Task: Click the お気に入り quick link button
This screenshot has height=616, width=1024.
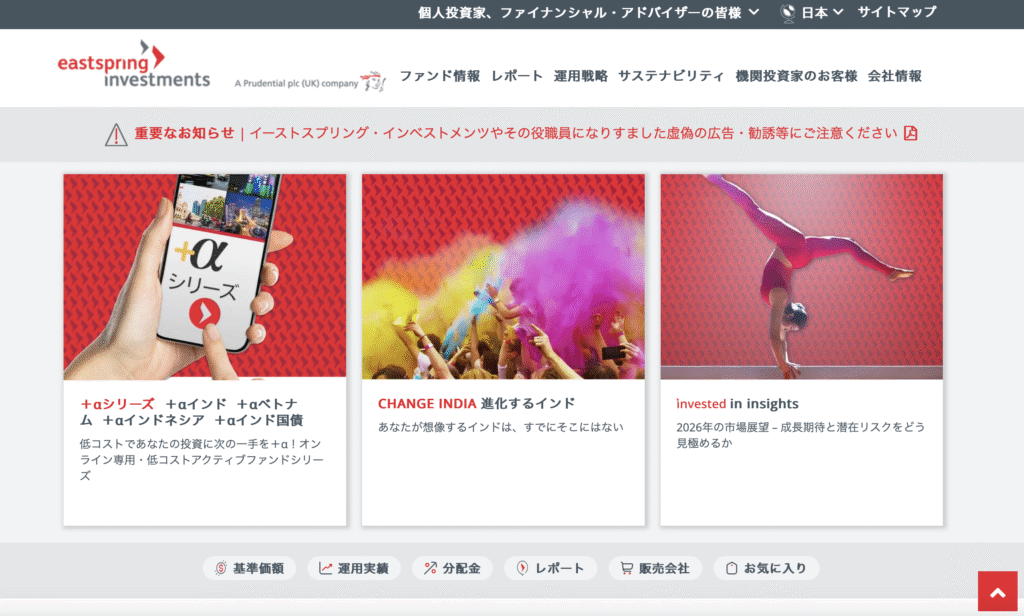Action: tap(766, 568)
